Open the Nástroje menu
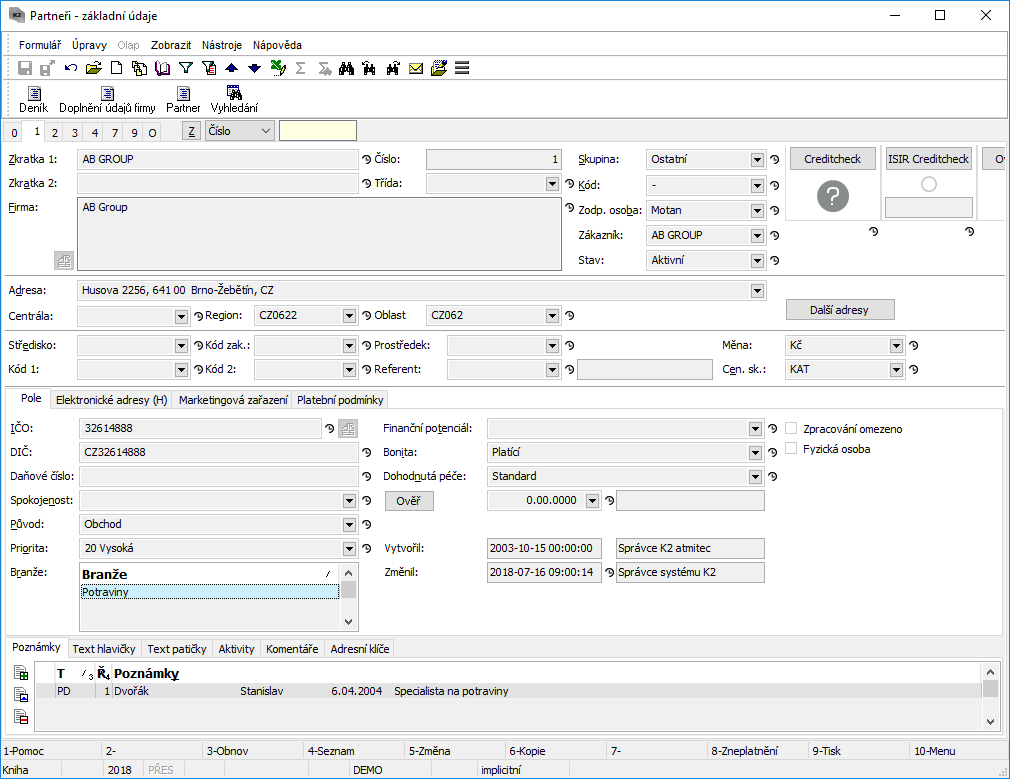Image resolution: width=1010 pixels, height=779 pixels. click(x=221, y=45)
